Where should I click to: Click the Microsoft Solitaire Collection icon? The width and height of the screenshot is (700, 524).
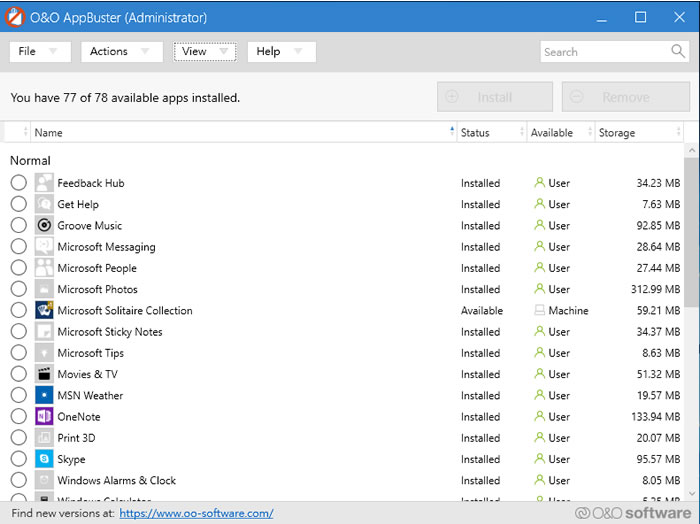click(44, 310)
